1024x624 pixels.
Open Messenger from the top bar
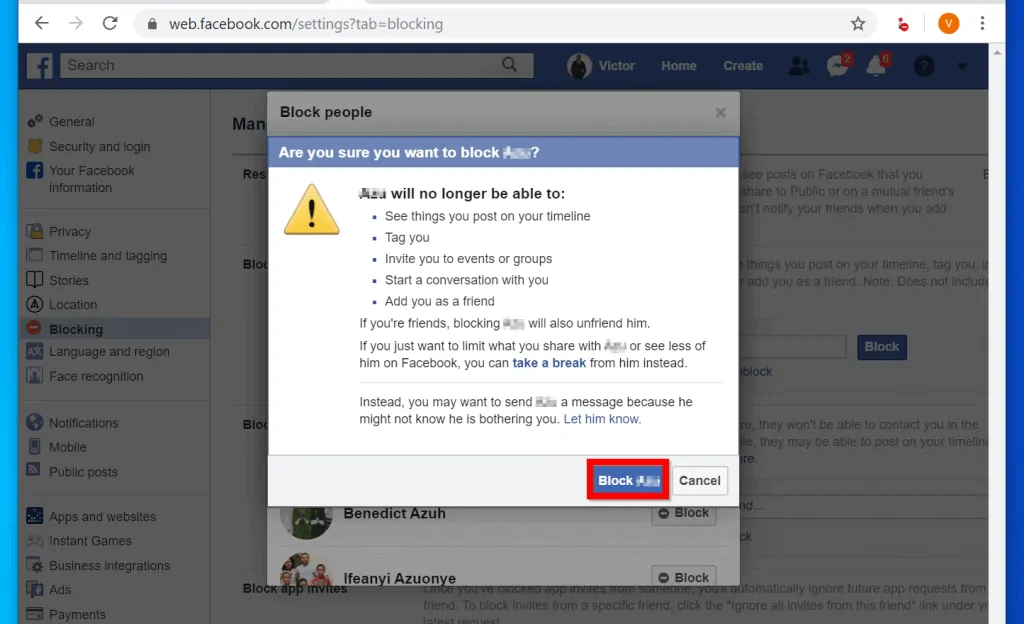(x=838, y=65)
